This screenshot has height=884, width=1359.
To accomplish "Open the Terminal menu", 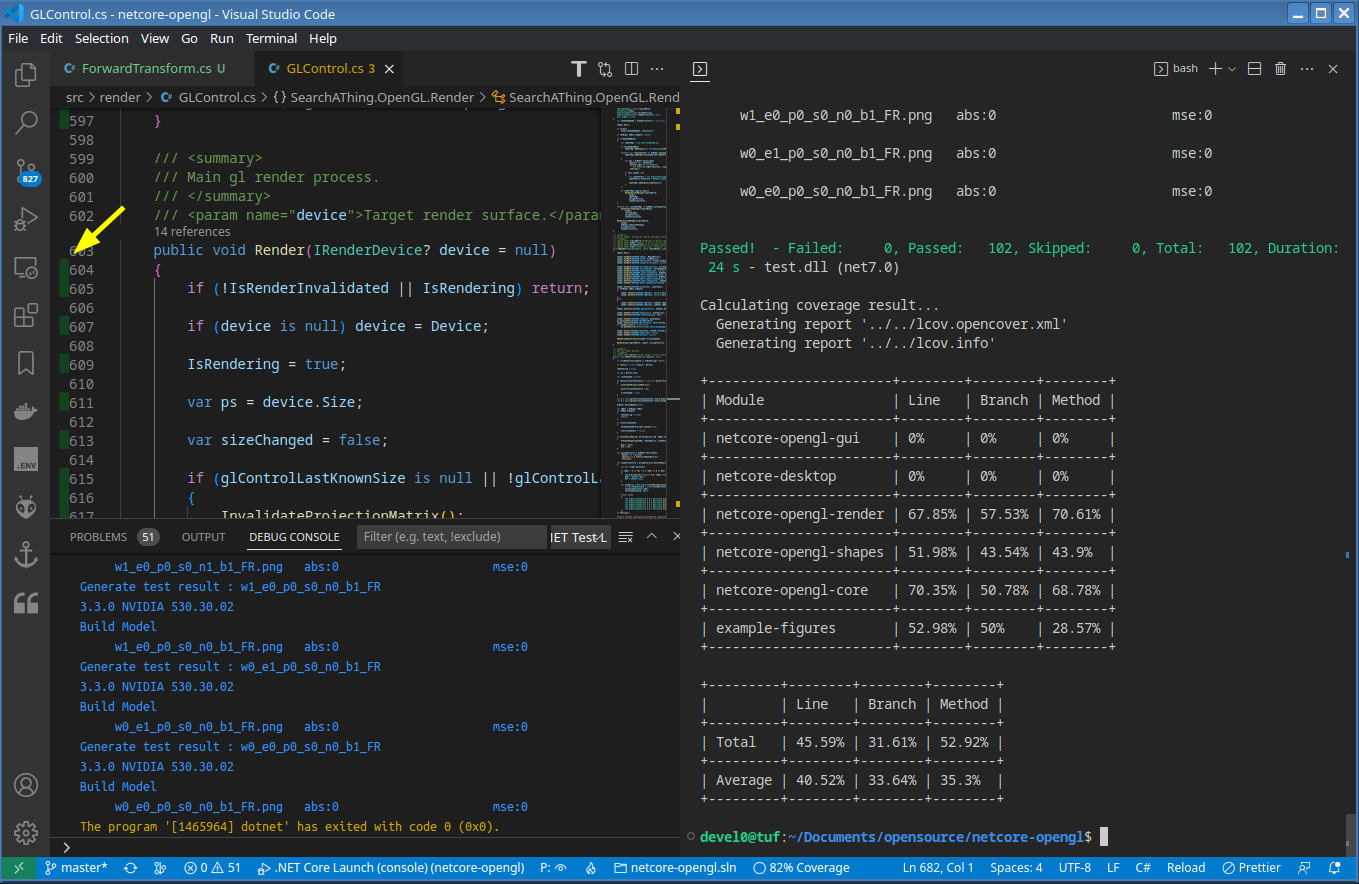I will click(x=271, y=38).
